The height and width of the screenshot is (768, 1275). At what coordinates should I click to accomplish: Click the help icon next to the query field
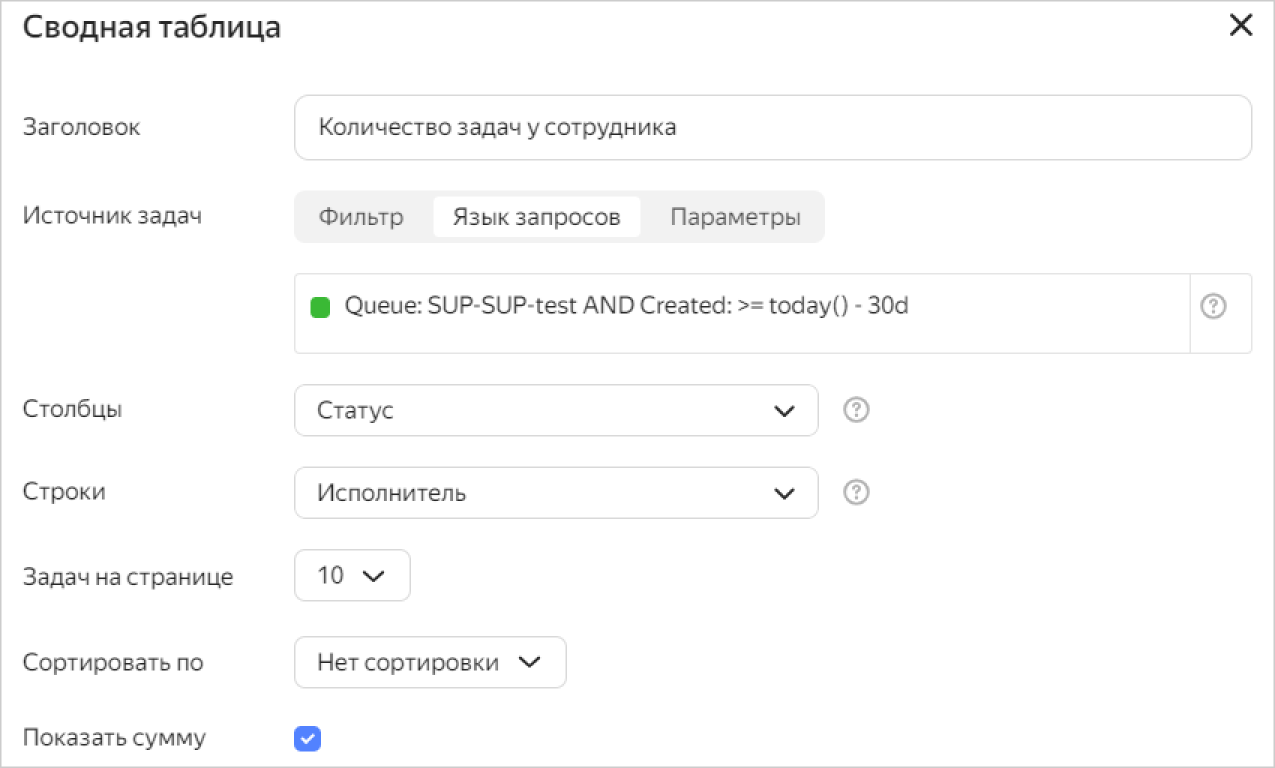point(1213,307)
